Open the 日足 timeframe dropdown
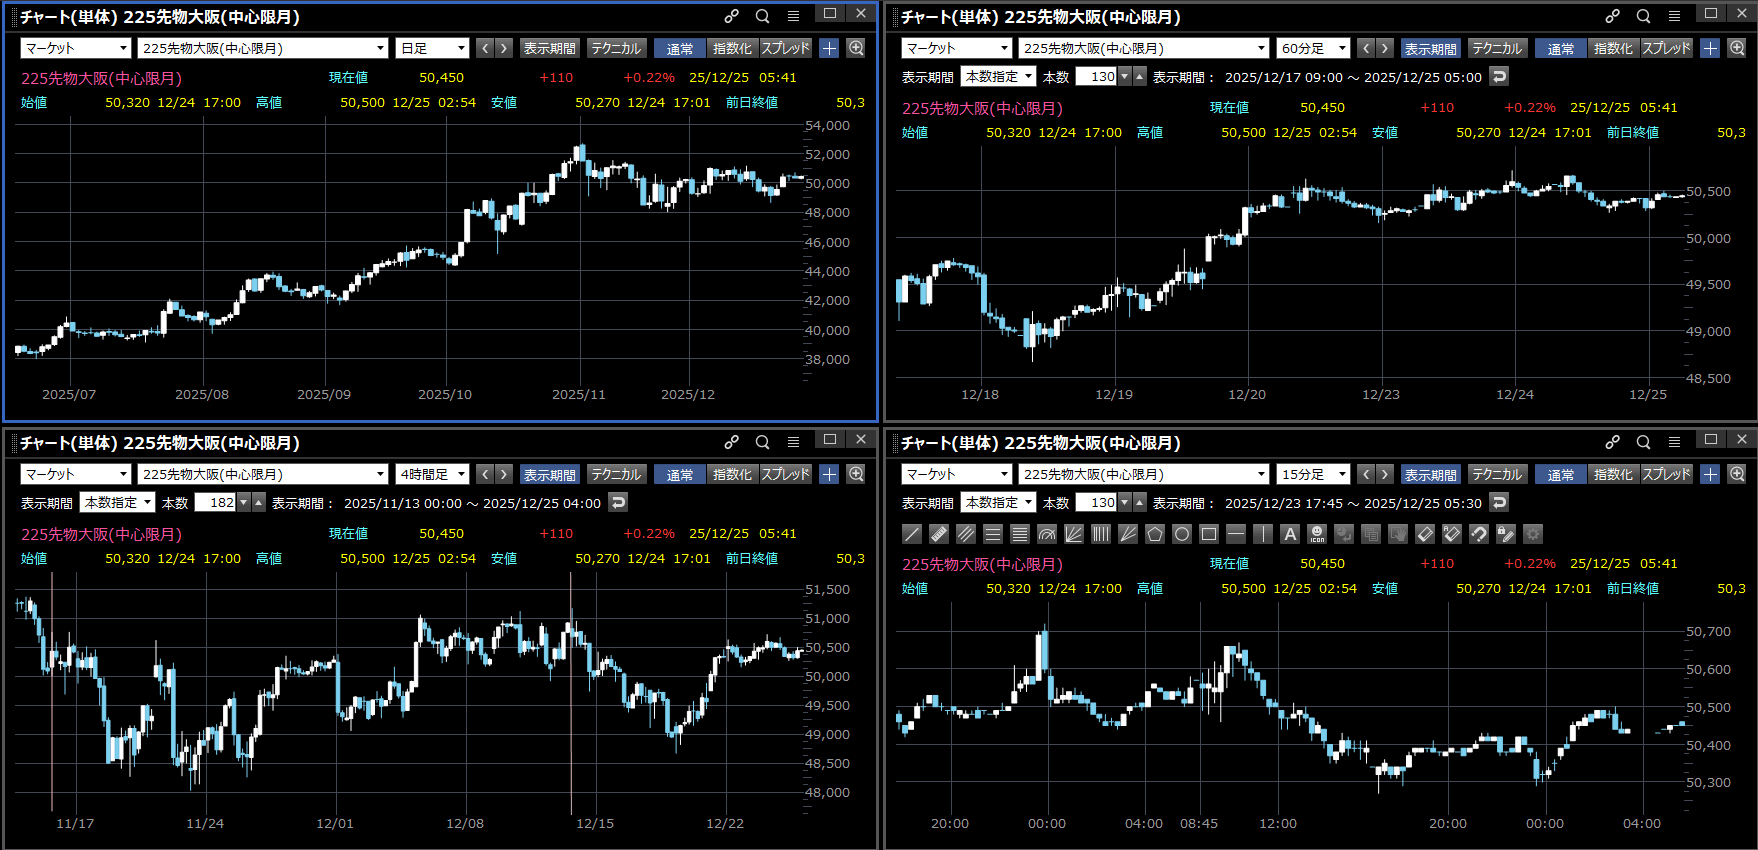Screen dimensions: 1758x850 click(433, 48)
